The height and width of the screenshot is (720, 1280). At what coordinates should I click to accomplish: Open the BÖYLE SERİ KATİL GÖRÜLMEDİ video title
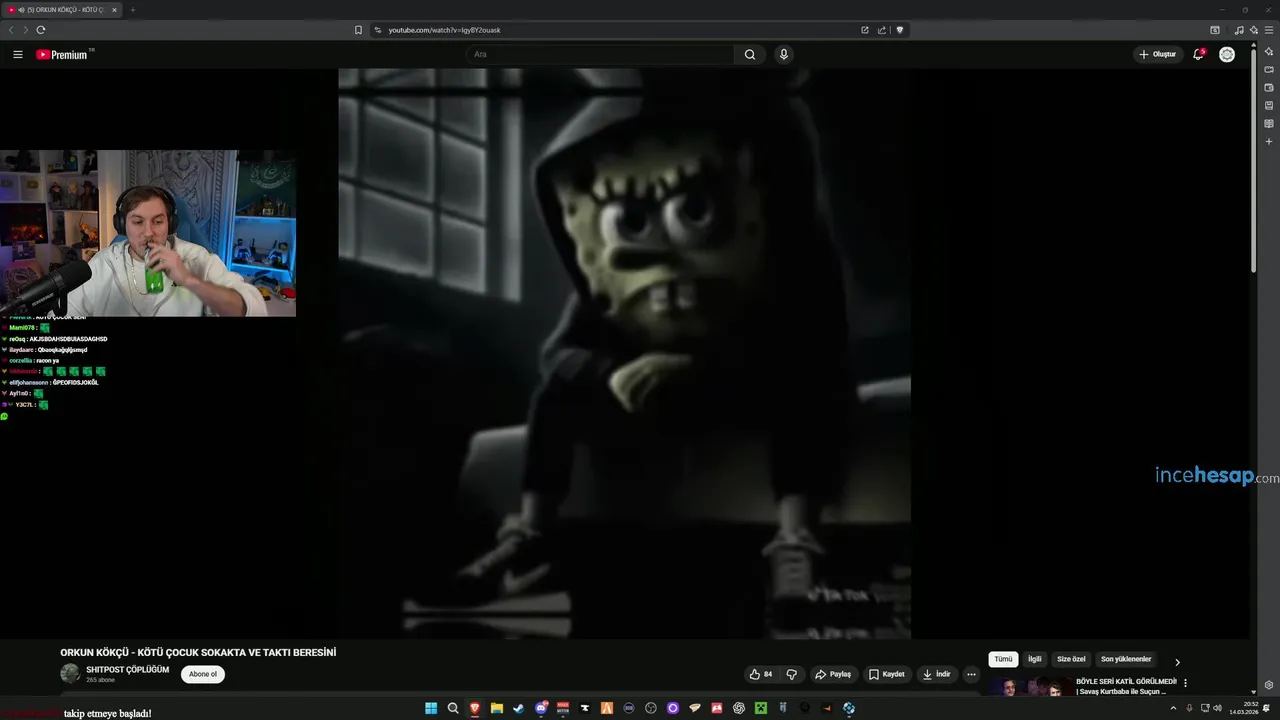pos(1126,686)
